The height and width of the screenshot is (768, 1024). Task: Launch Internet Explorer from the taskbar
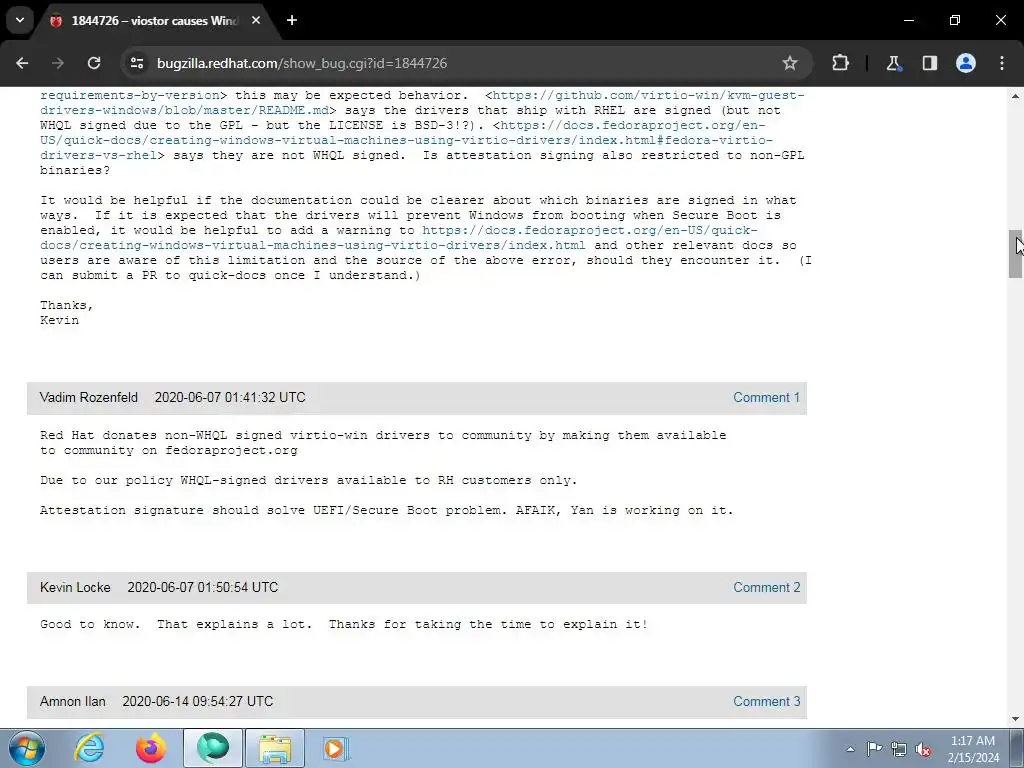pyautogui.click(x=89, y=748)
